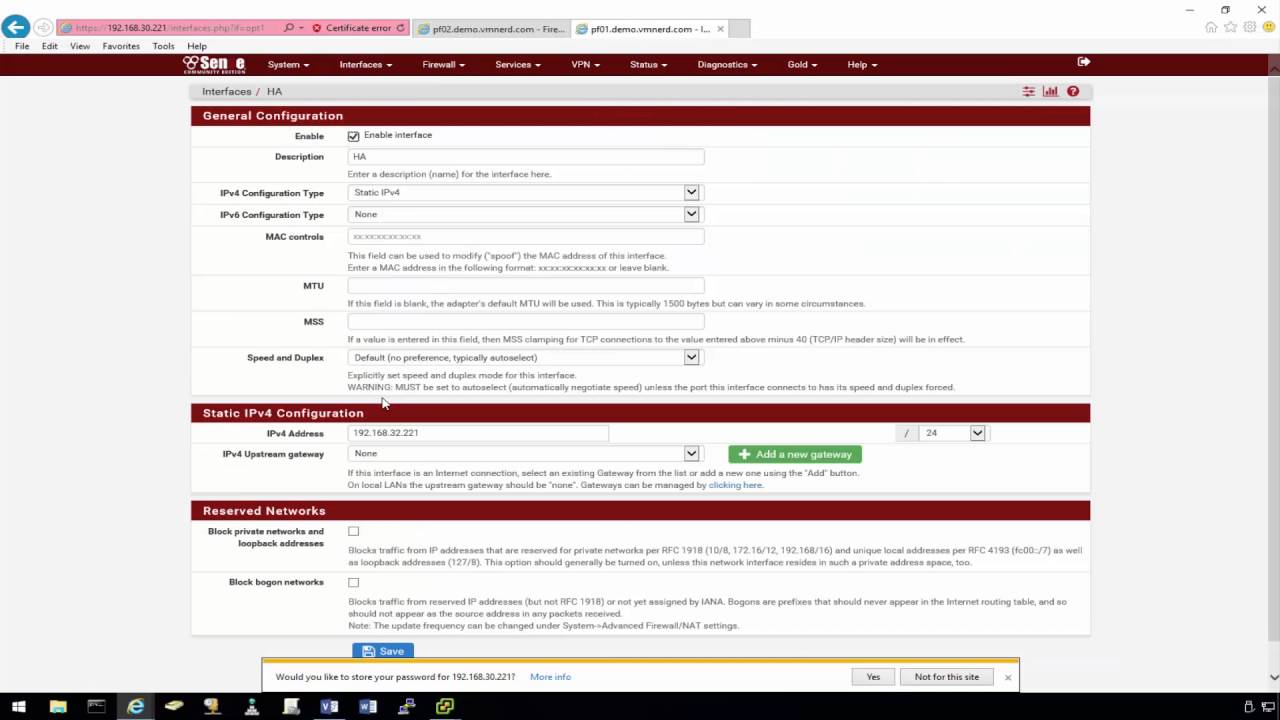Open File Explorer from the taskbar
The height and width of the screenshot is (720, 1280).
[58, 707]
